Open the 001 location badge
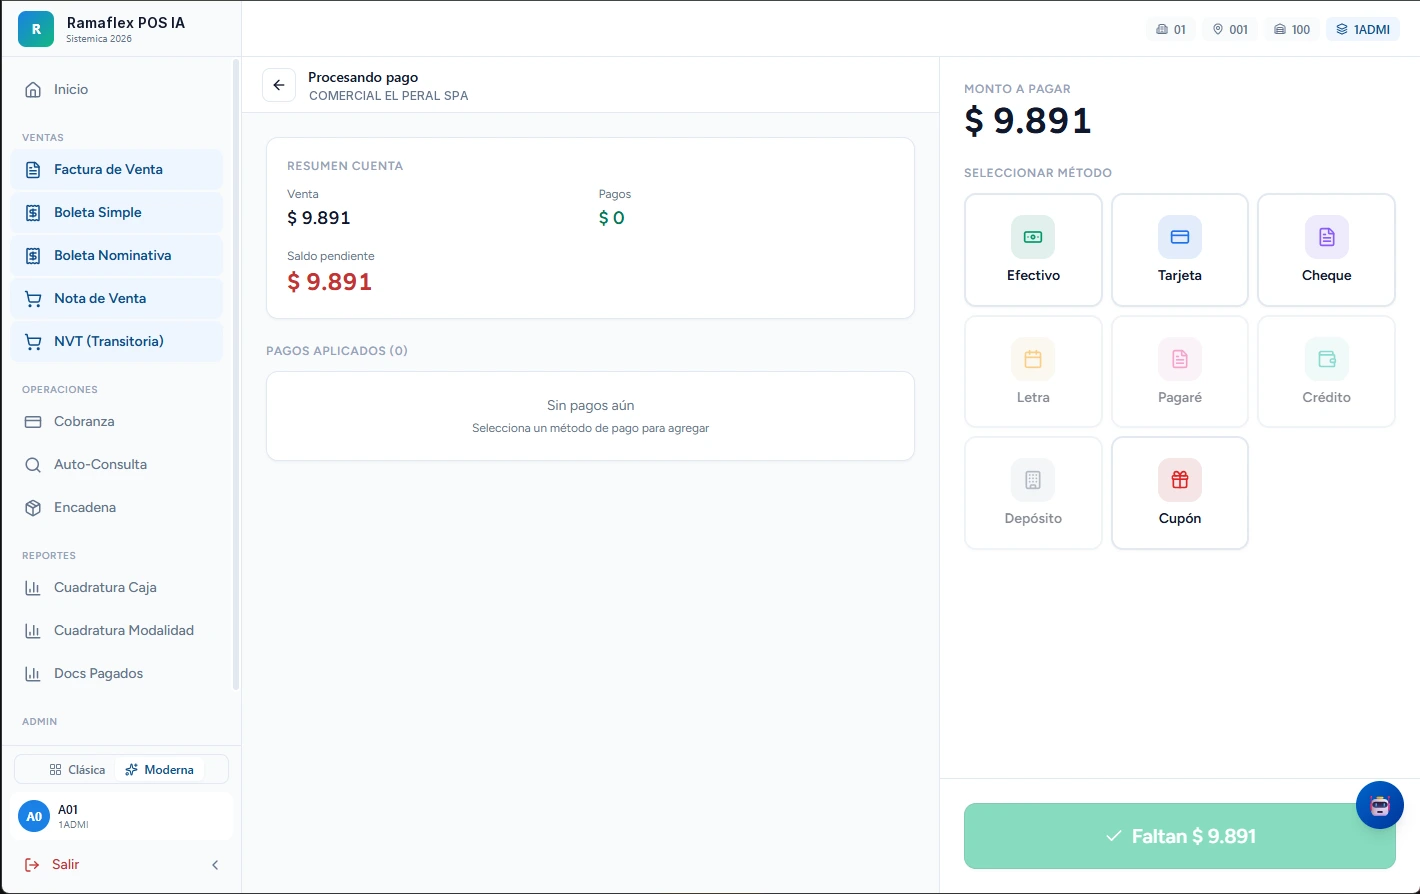 (1230, 29)
